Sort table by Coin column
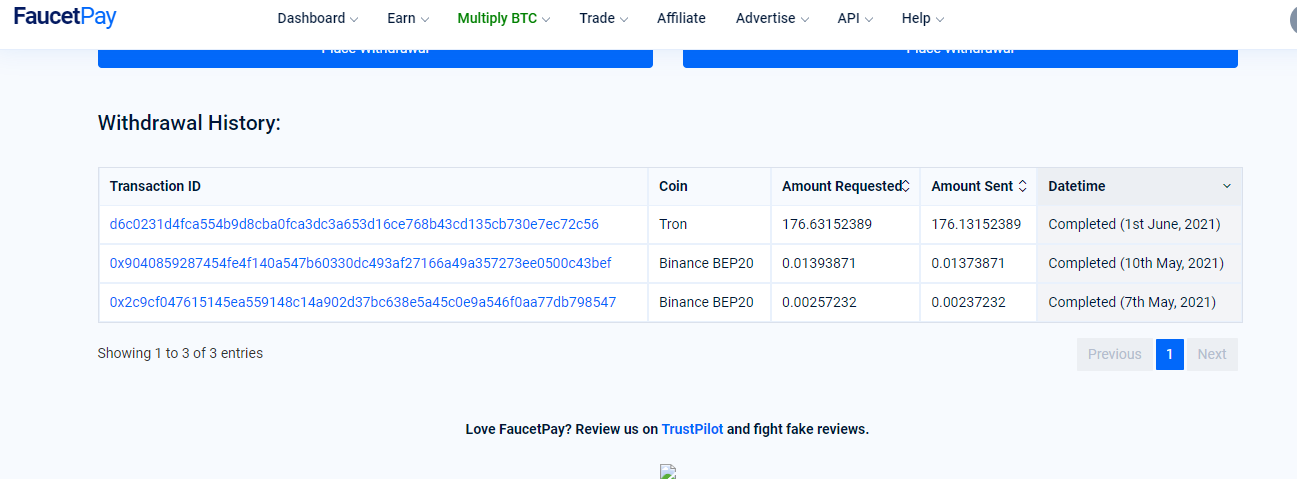Viewport: 1297px width, 479px height. pos(709,186)
